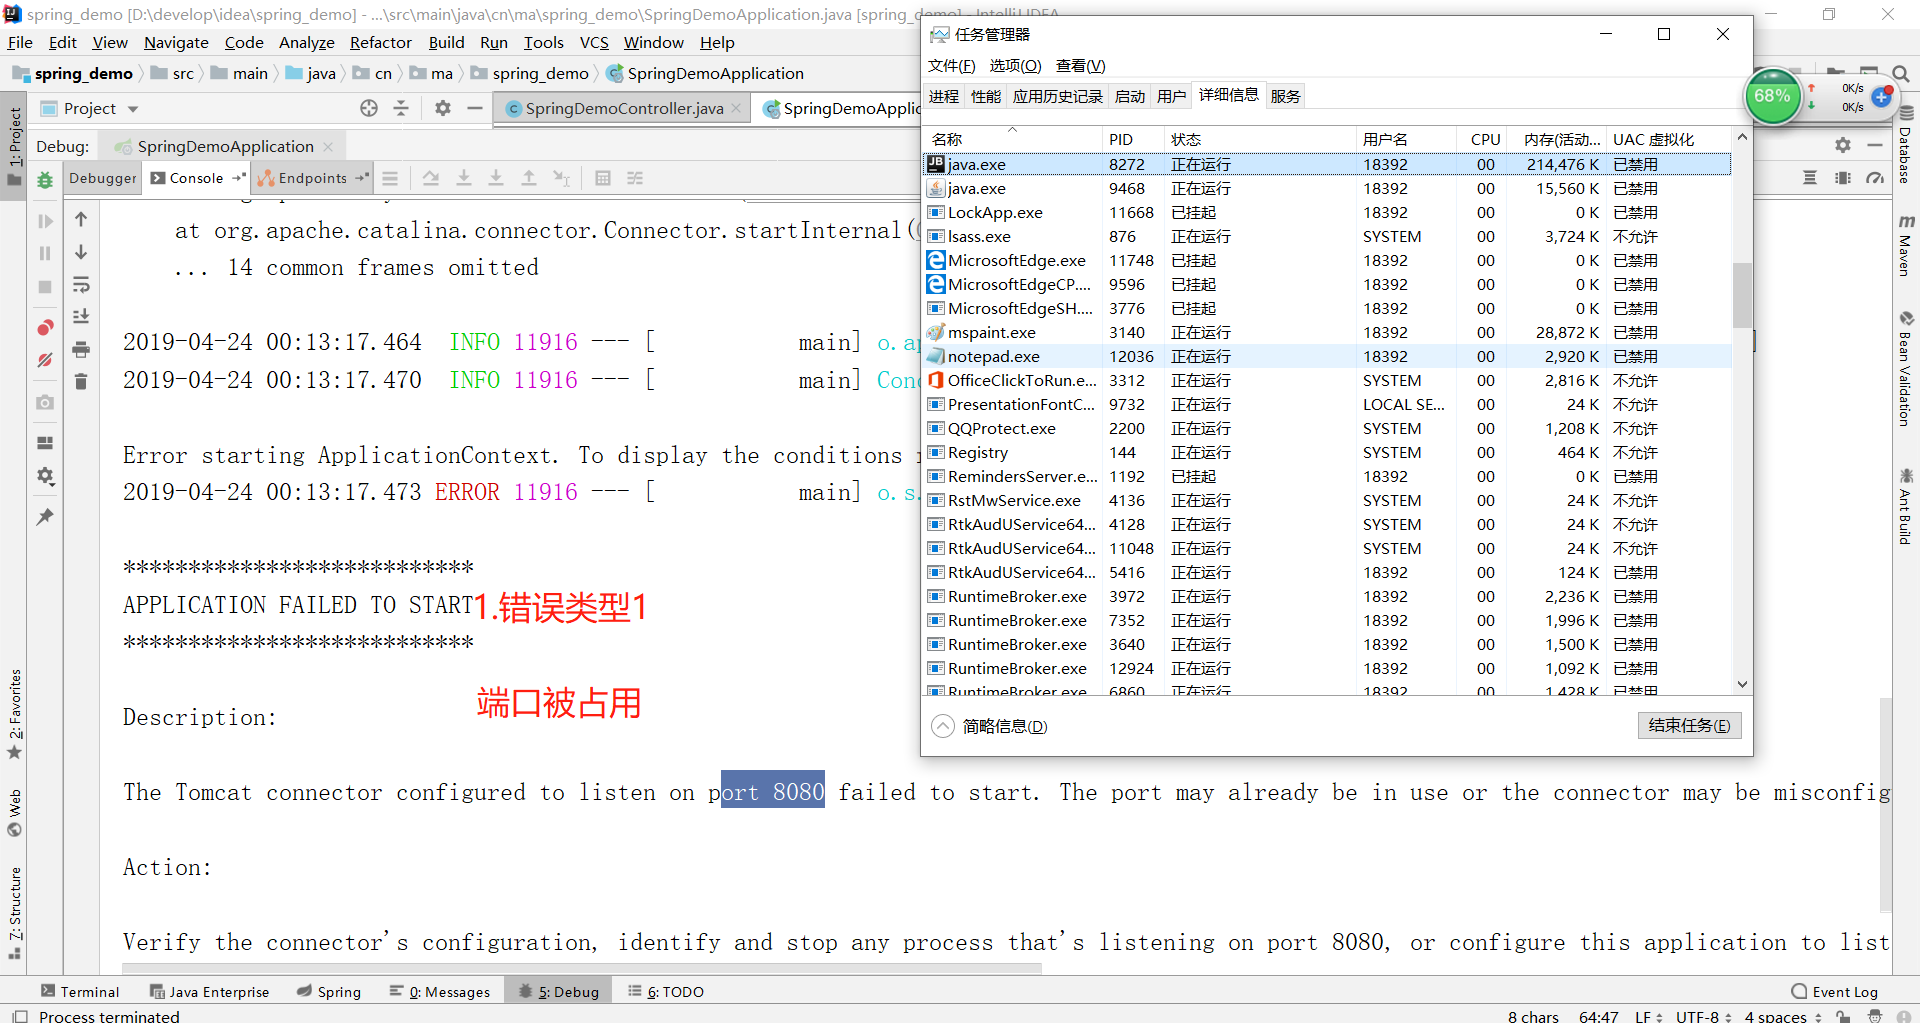
Task: Select java.exe row with PID 9468
Action: [x=1327, y=188]
